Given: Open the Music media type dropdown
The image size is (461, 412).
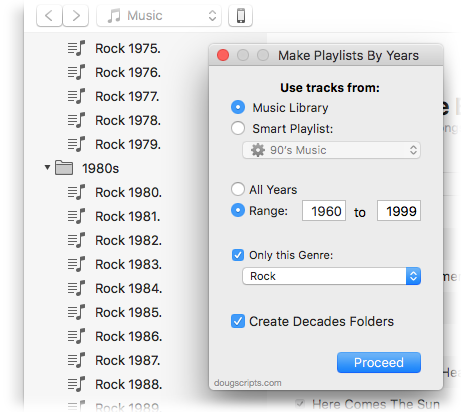Looking at the screenshot, I should coord(159,16).
